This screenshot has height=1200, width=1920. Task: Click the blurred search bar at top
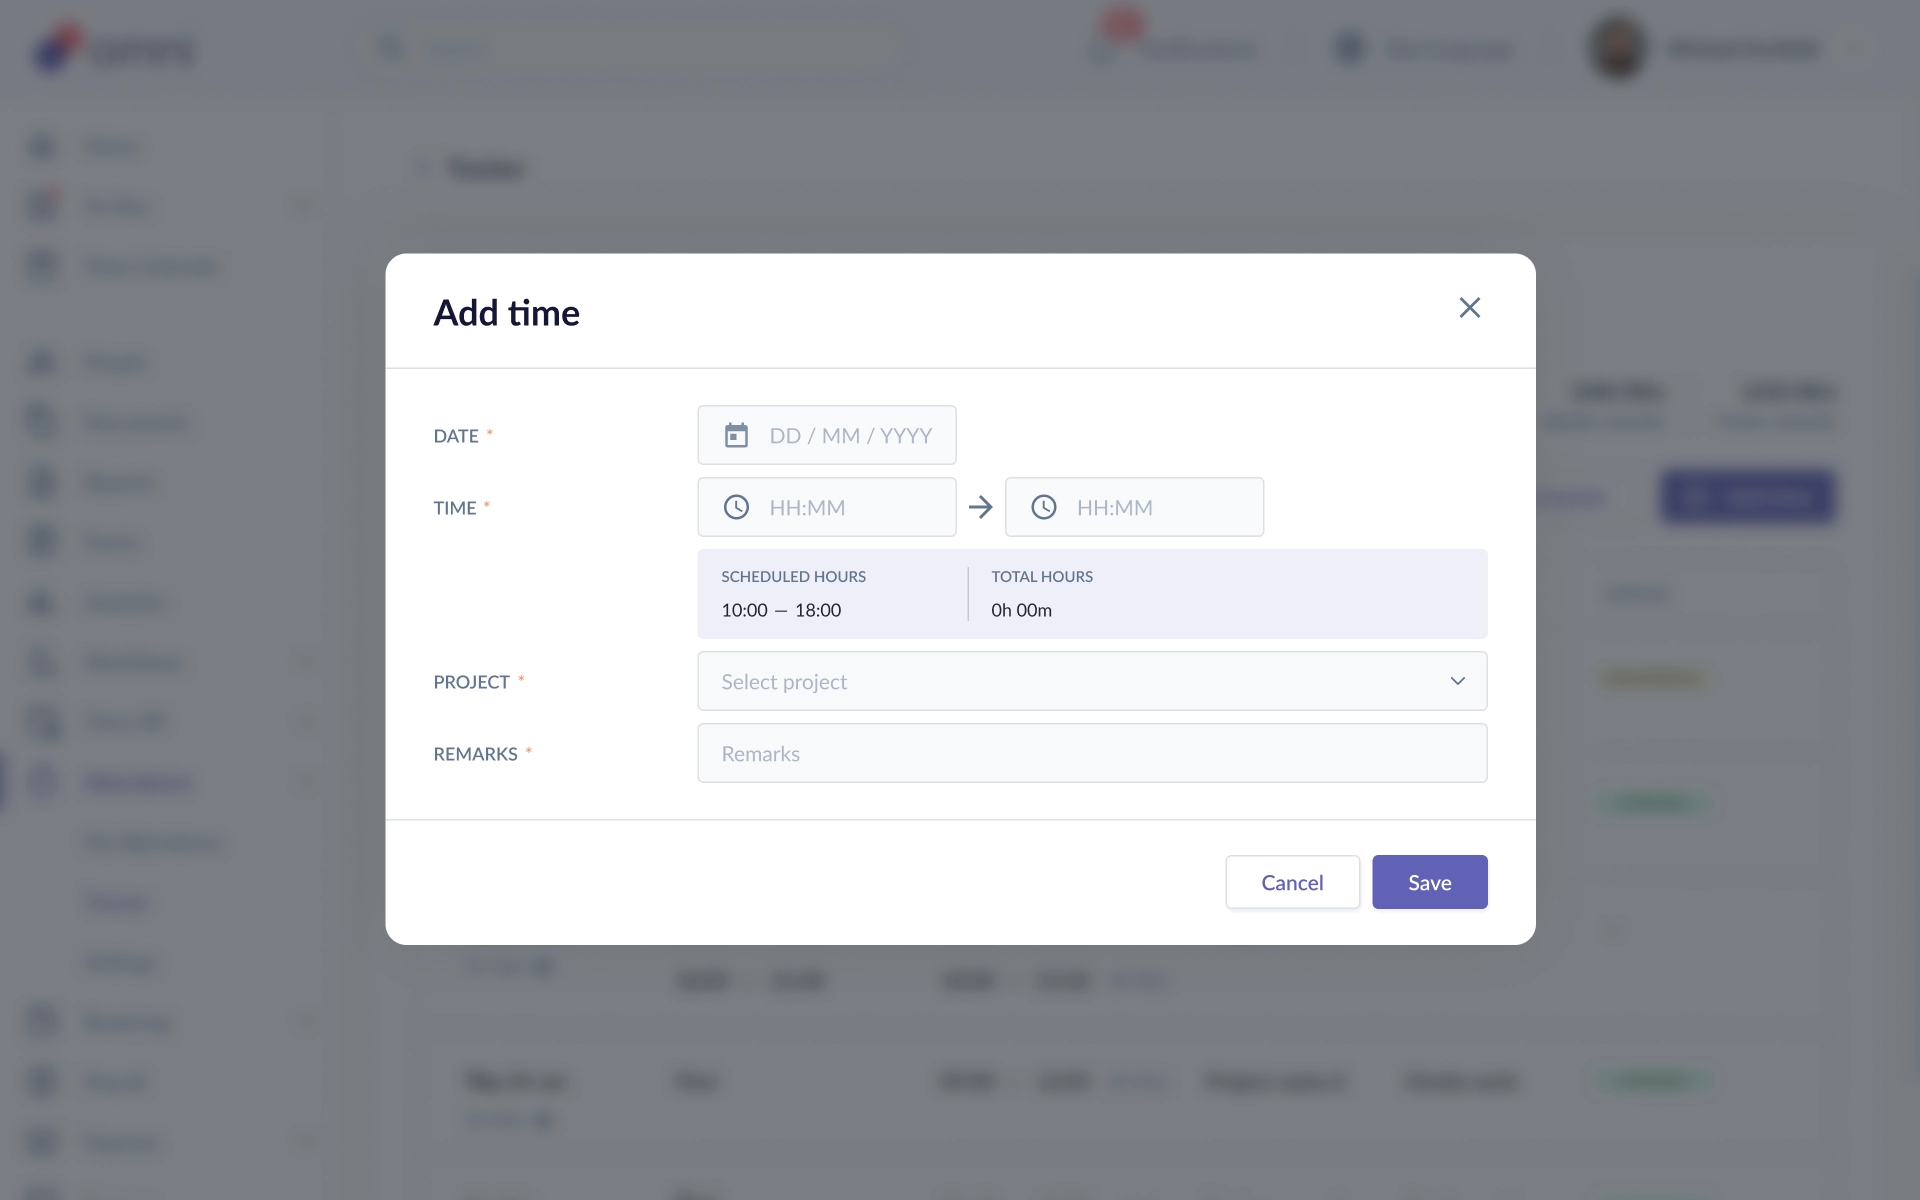pyautogui.click(x=634, y=48)
